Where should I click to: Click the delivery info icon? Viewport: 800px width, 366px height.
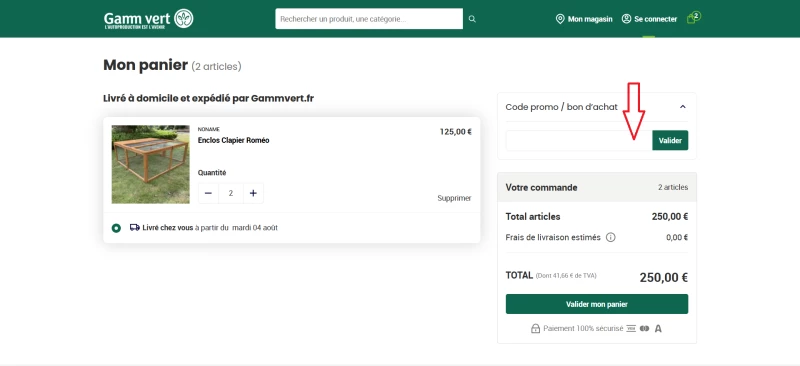coord(610,237)
